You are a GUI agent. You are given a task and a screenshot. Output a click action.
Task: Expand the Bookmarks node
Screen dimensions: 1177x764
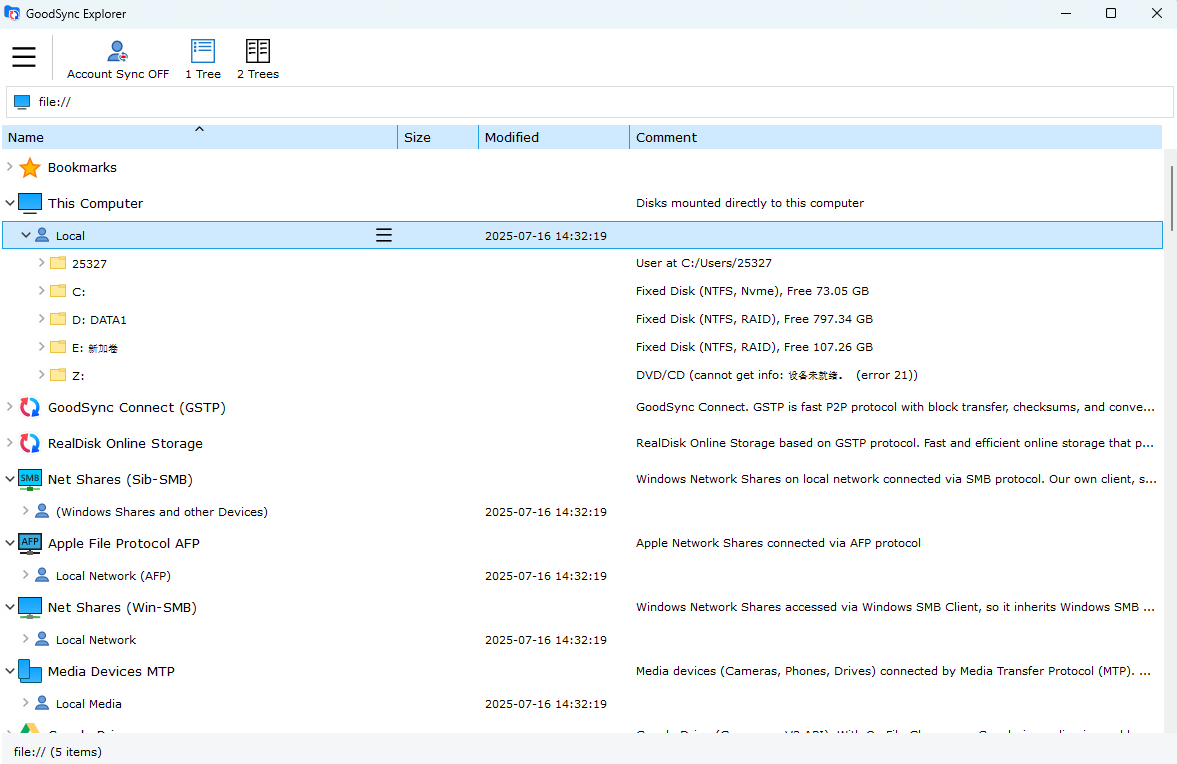10,167
